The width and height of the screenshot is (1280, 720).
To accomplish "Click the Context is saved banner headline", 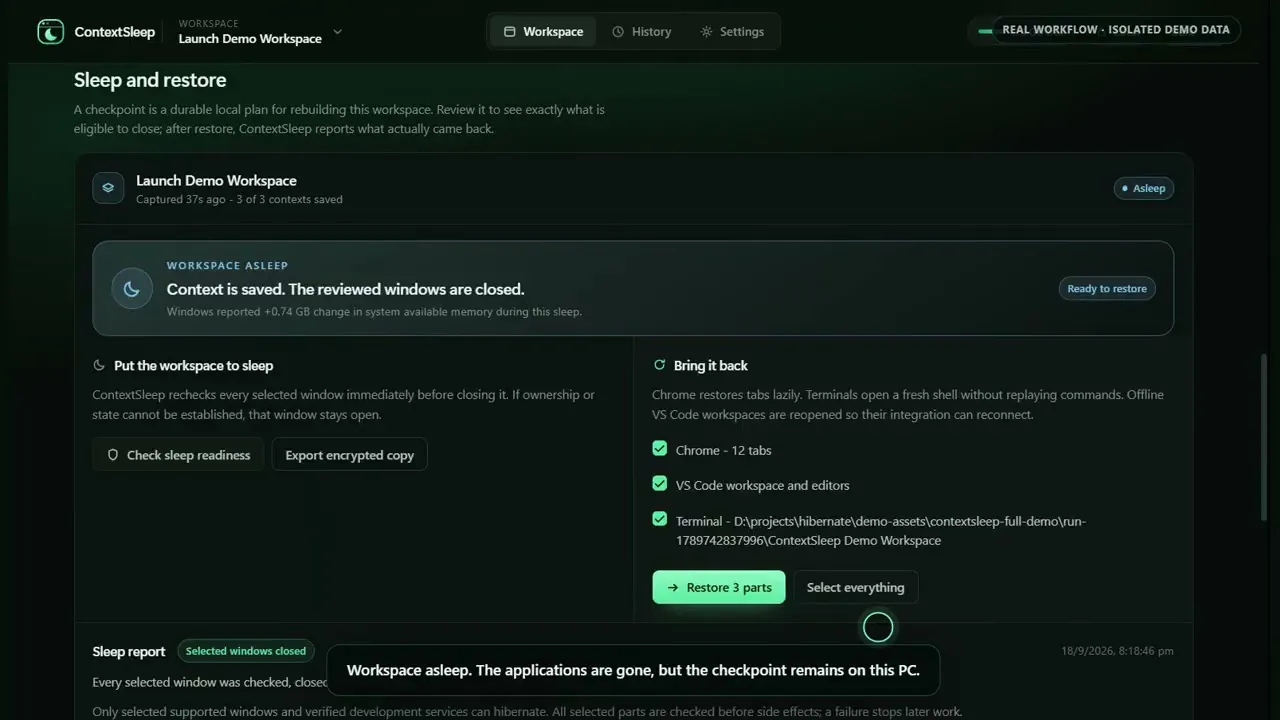I will (x=346, y=290).
